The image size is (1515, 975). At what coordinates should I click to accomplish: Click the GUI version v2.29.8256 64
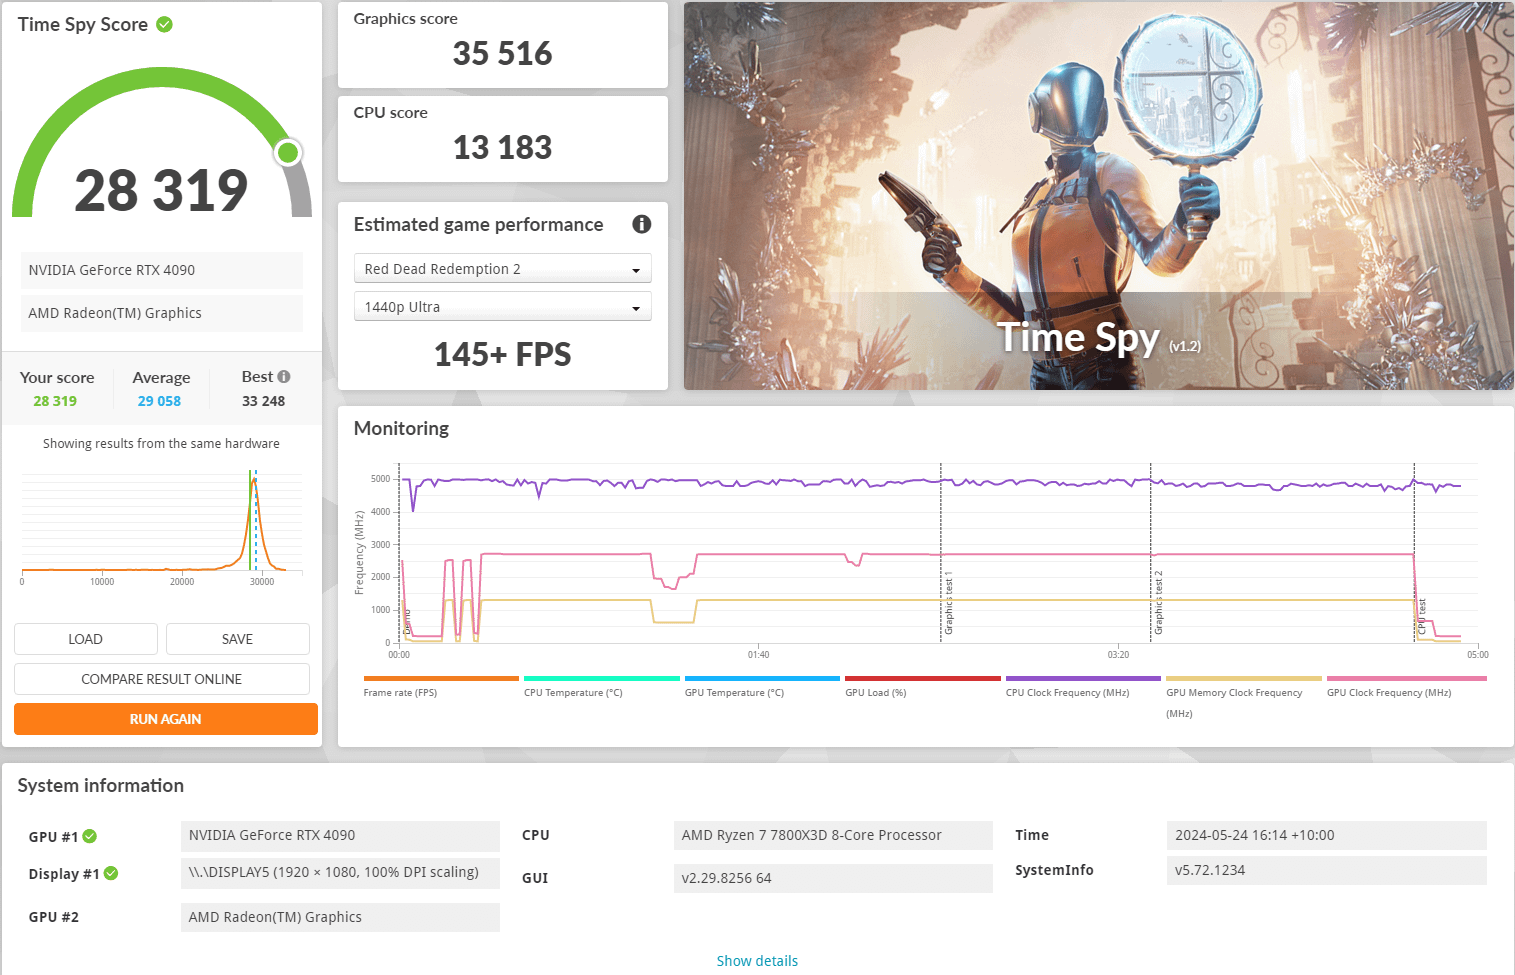833,878
